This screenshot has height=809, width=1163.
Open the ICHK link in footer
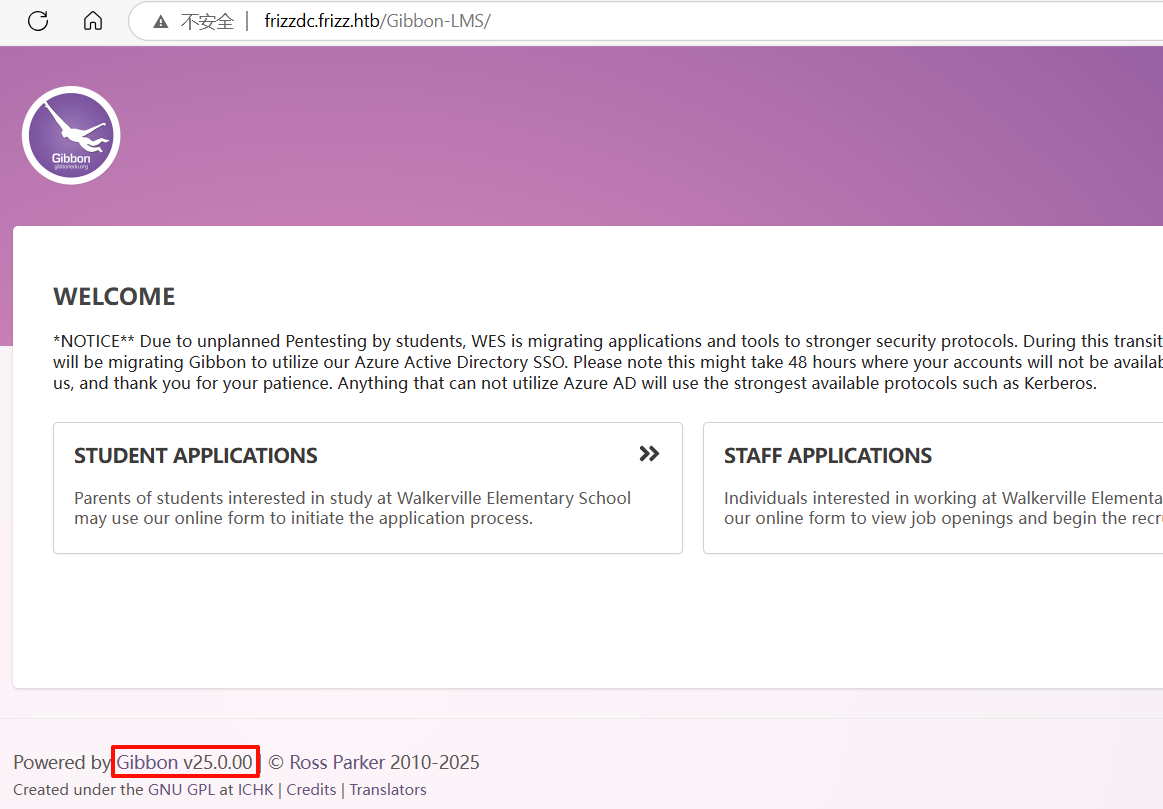click(256, 790)
